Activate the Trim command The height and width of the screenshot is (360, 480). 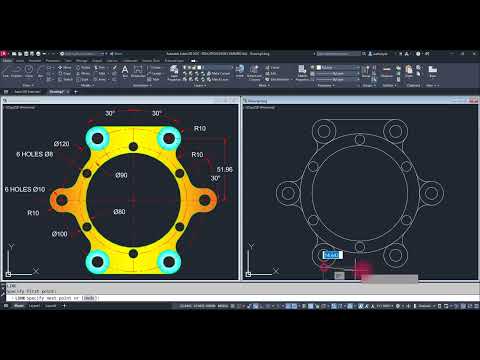click(x=100, y=68)
